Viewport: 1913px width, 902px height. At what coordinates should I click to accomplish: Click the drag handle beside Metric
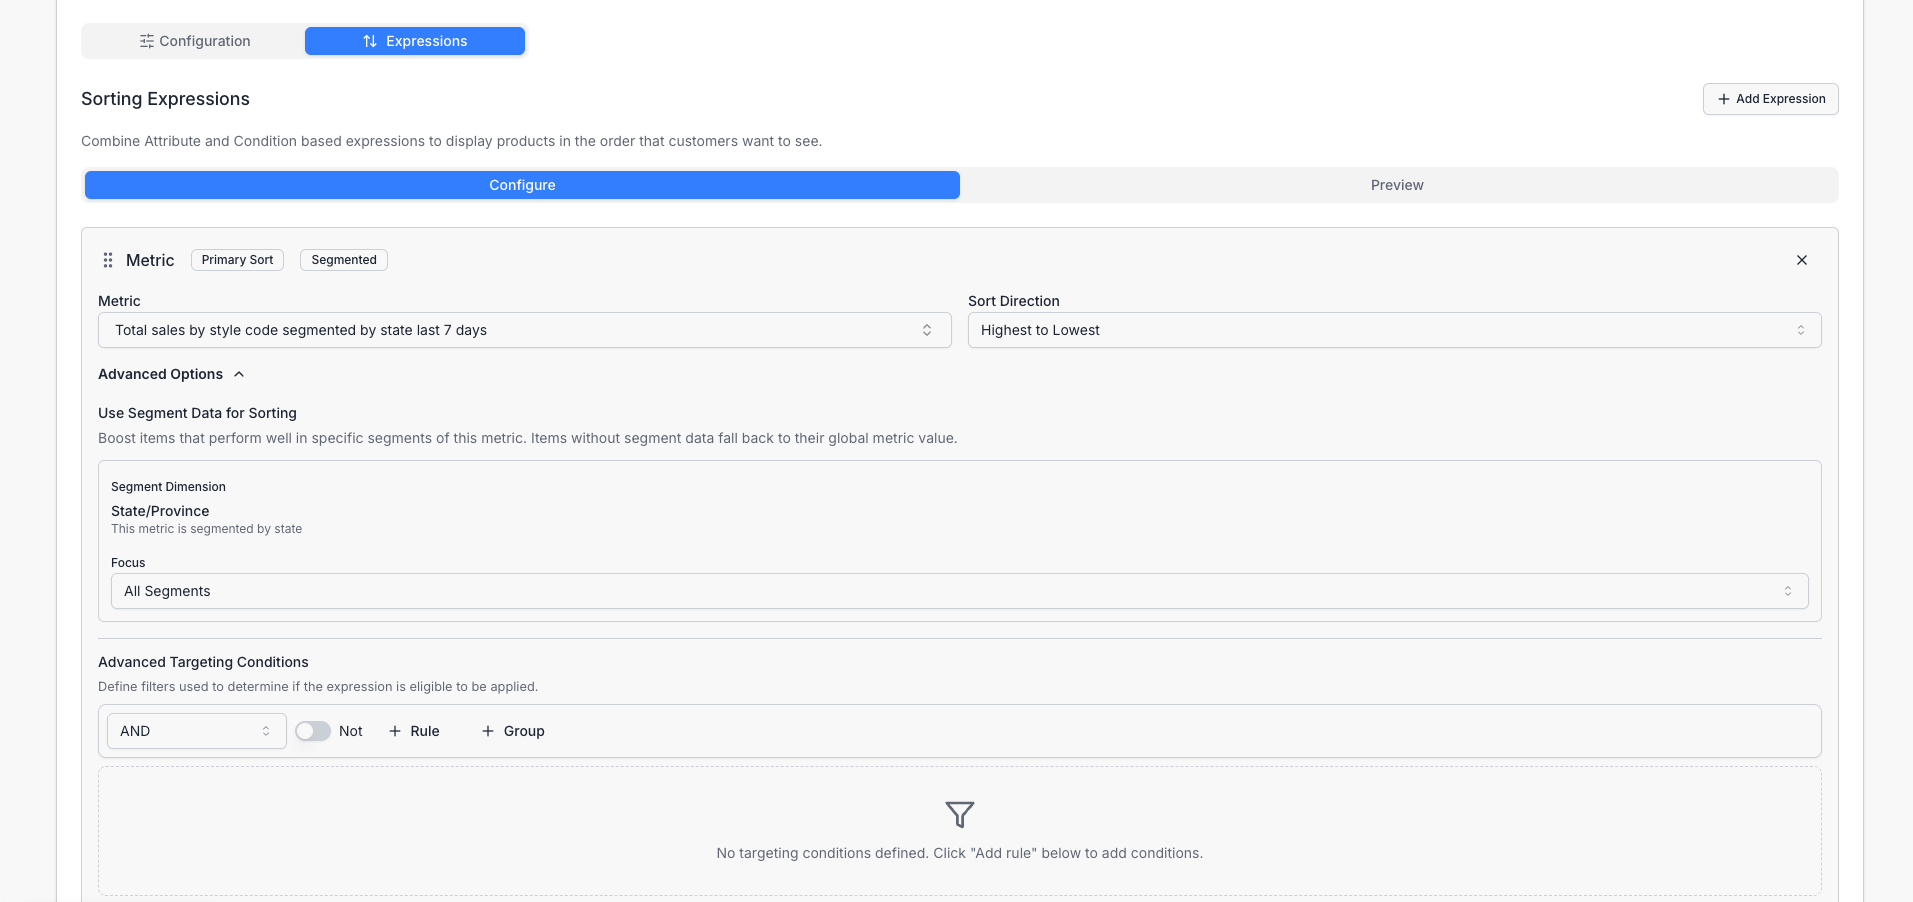click(107, 260)
